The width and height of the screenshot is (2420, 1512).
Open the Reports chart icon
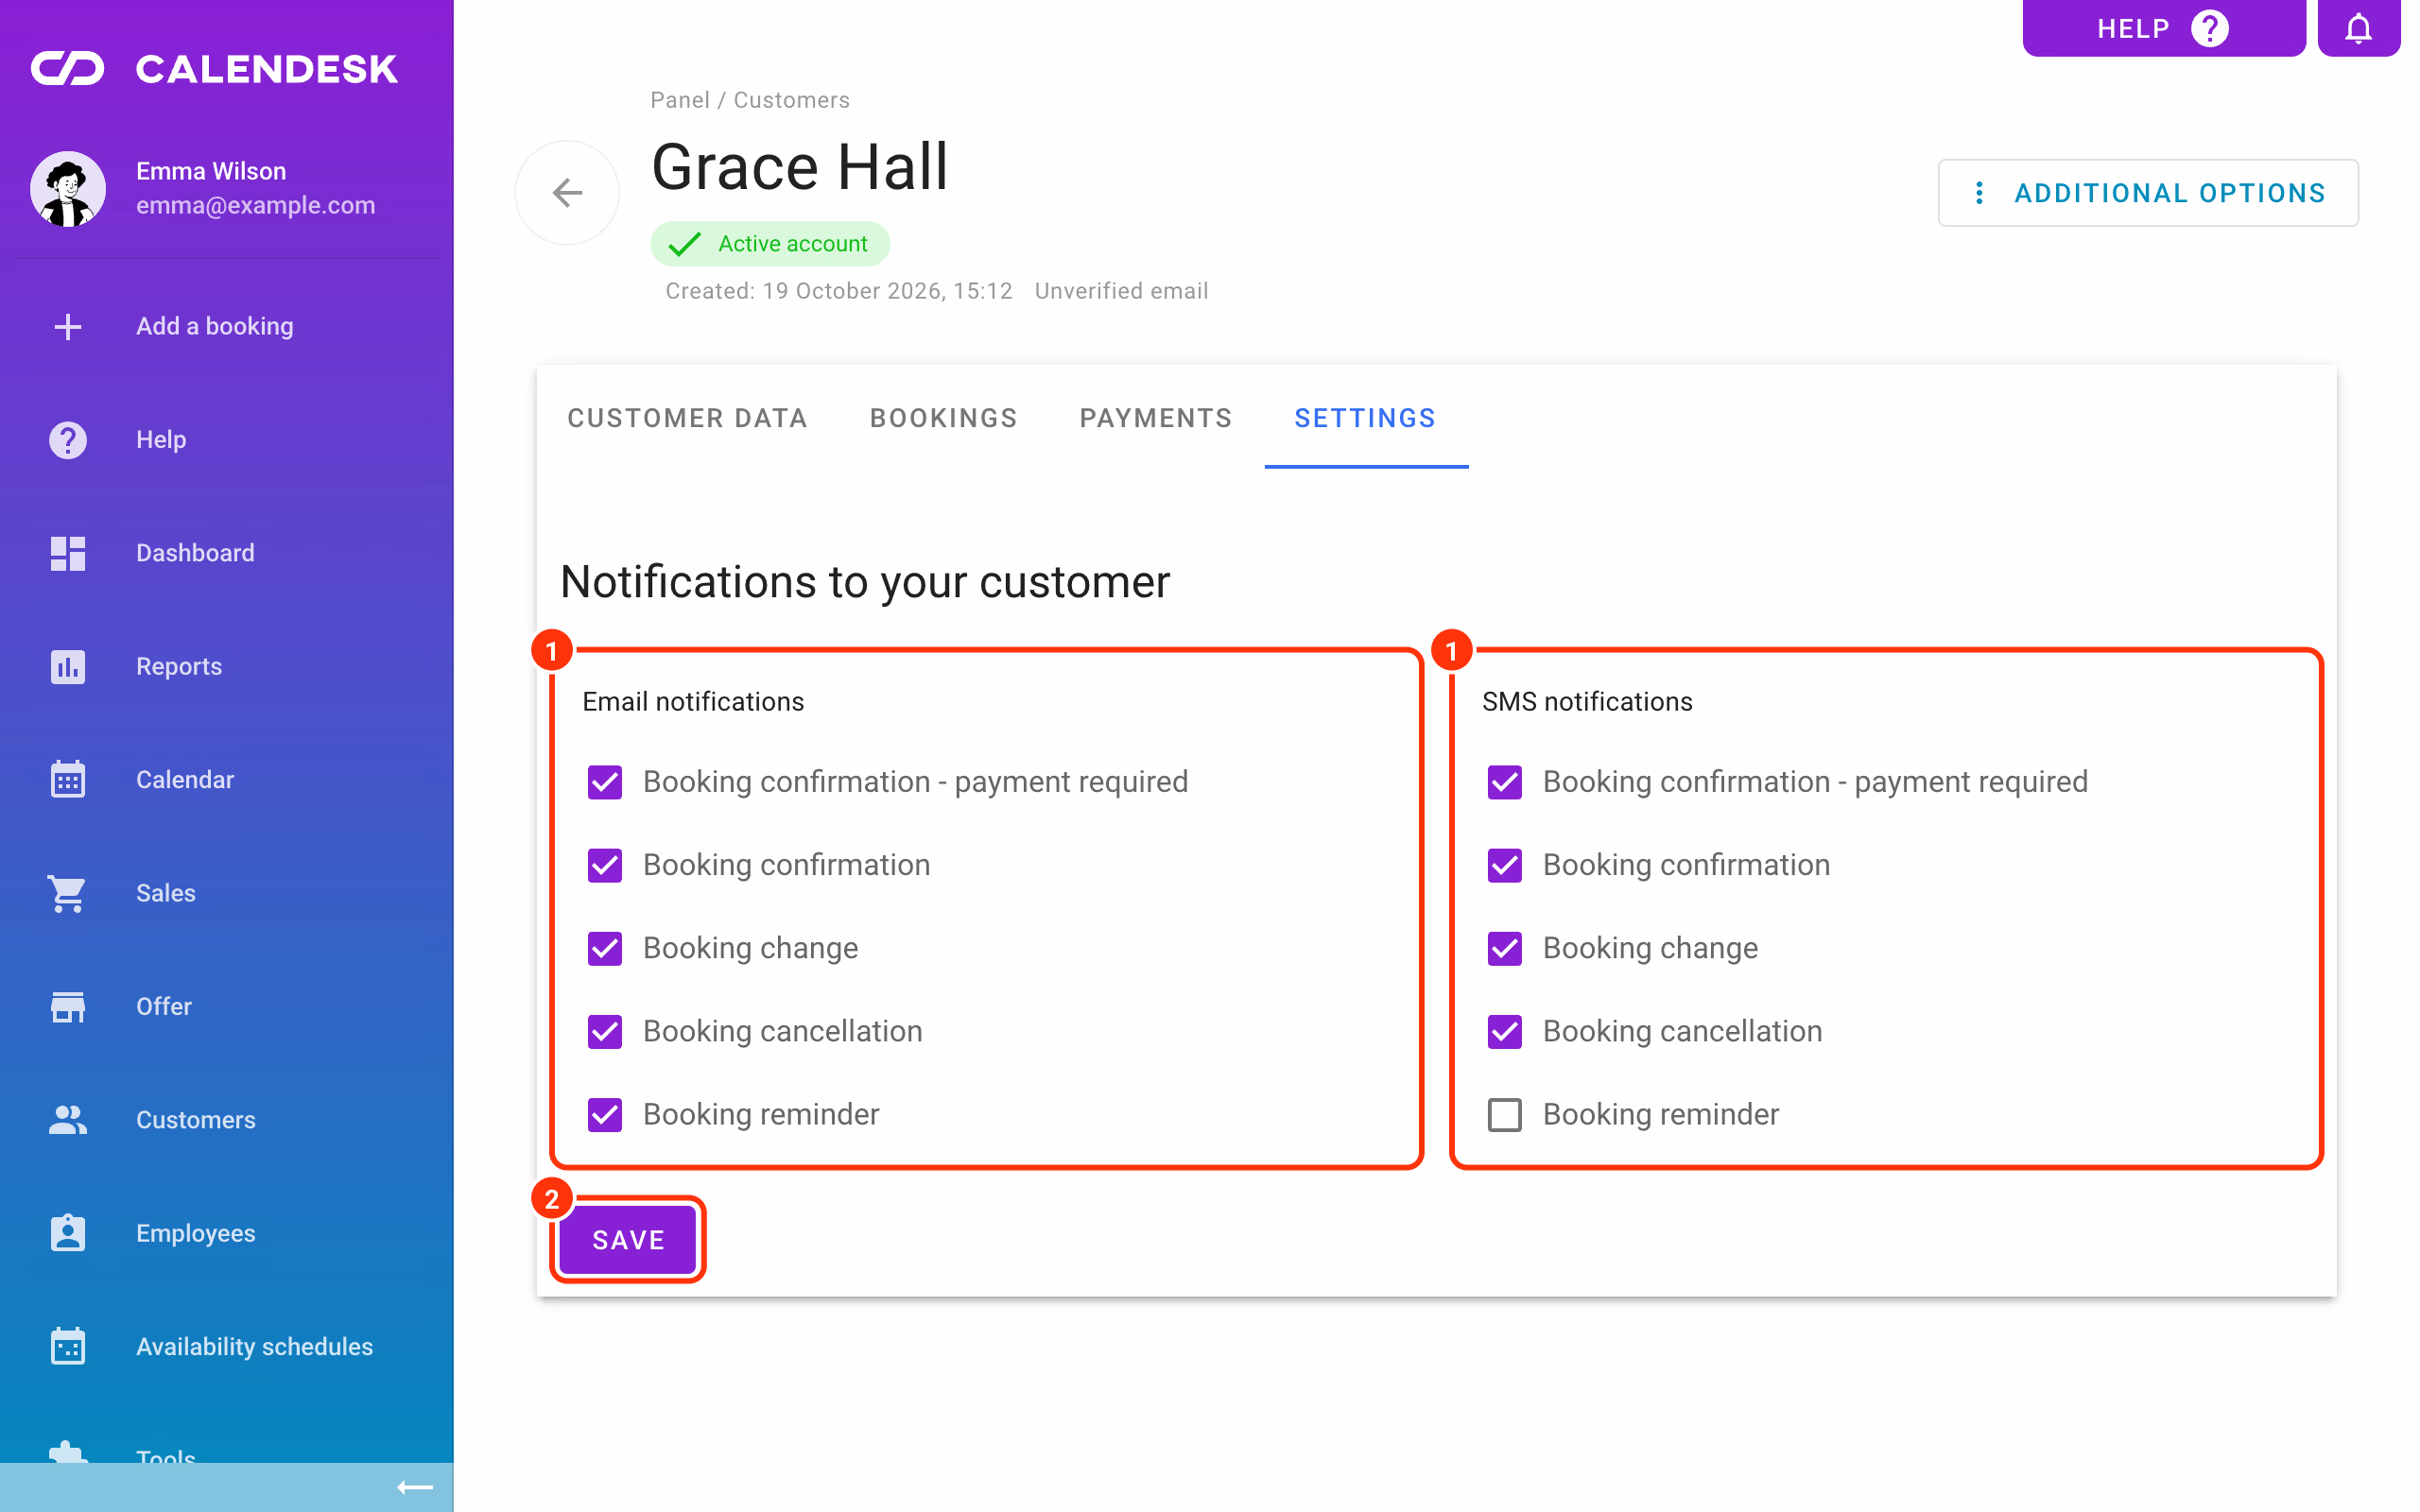coord(67,666)
